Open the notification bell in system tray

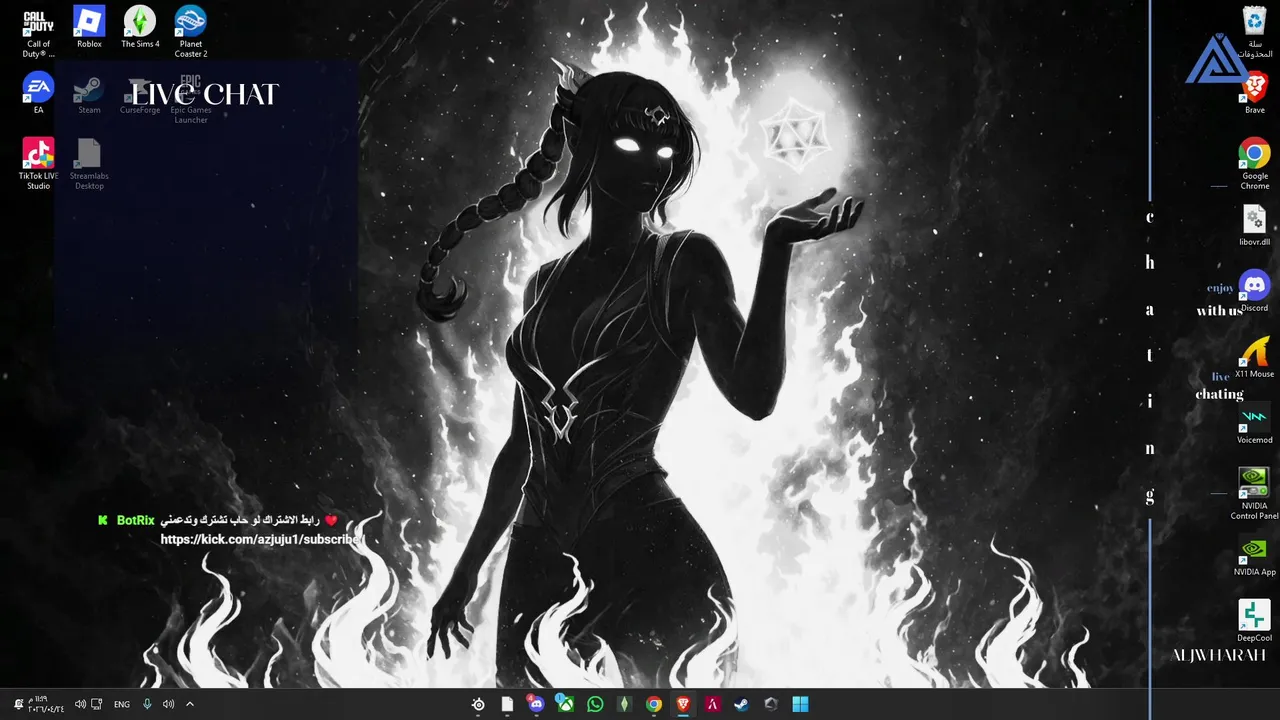(18, 704)
